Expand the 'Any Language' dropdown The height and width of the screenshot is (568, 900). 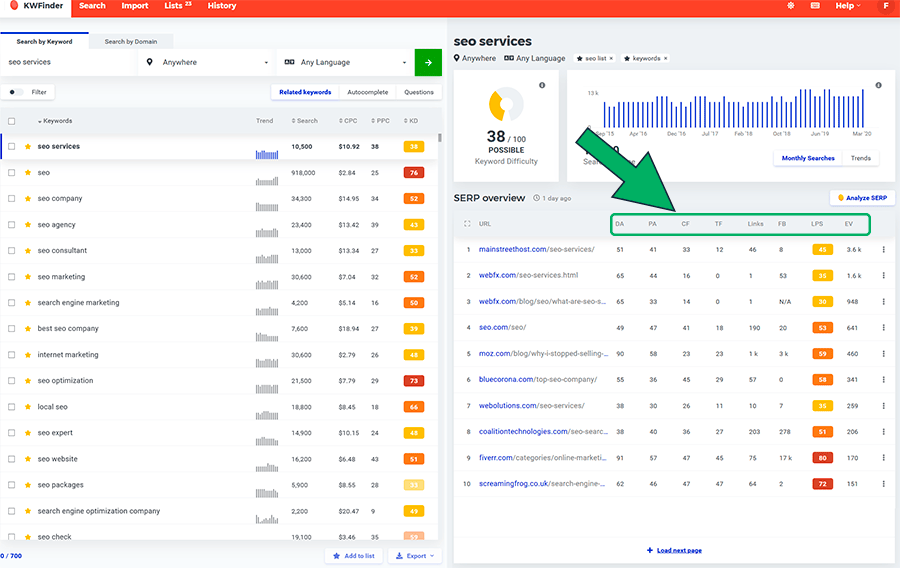pyautogui.click(x=345, y=62)
